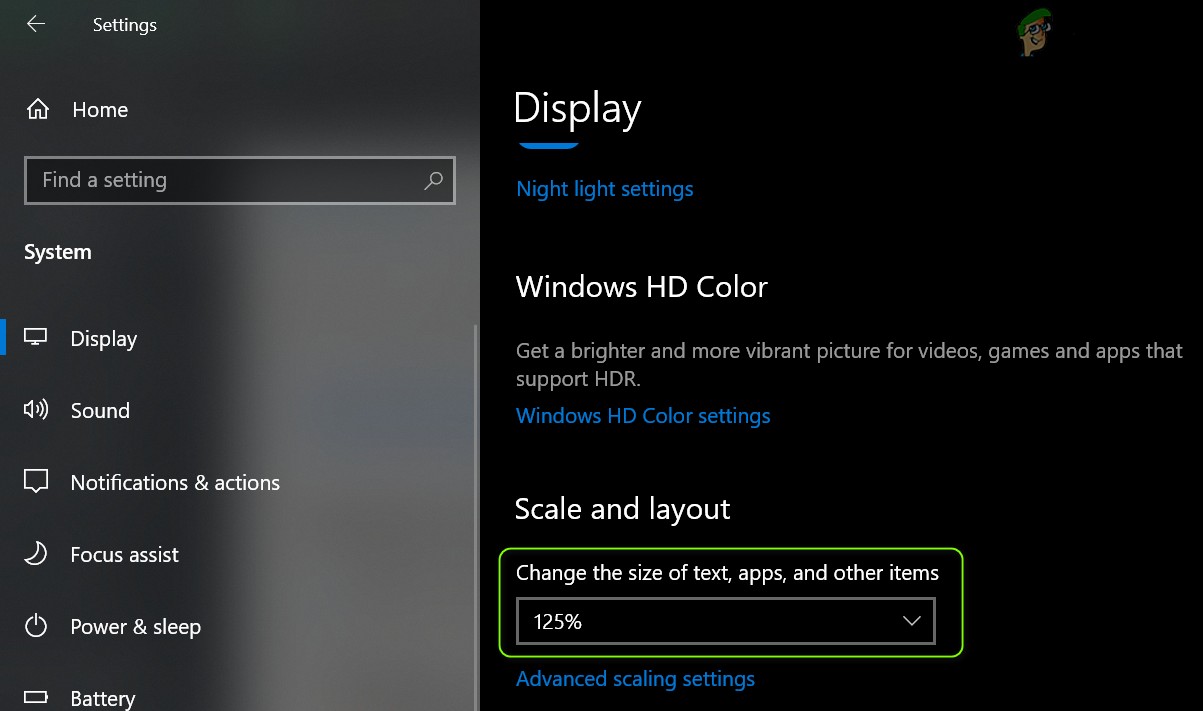Open the Sound settings icon
1203x711 pixels.
[x=36, y=410]
